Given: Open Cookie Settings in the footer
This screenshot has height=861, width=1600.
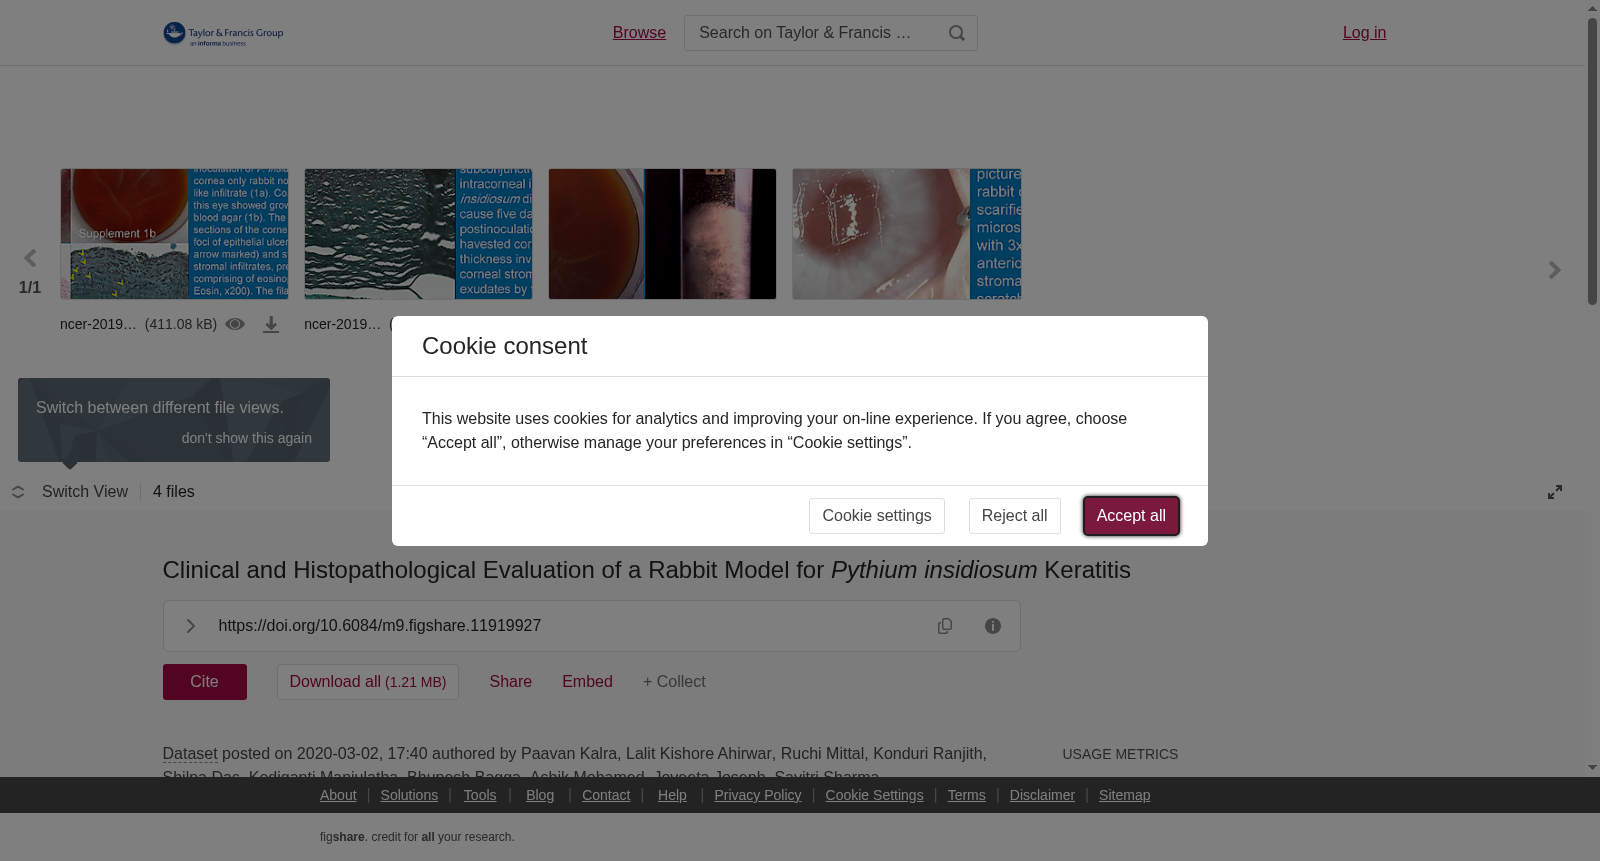Looking at the screenshot, I should point(875,795).
